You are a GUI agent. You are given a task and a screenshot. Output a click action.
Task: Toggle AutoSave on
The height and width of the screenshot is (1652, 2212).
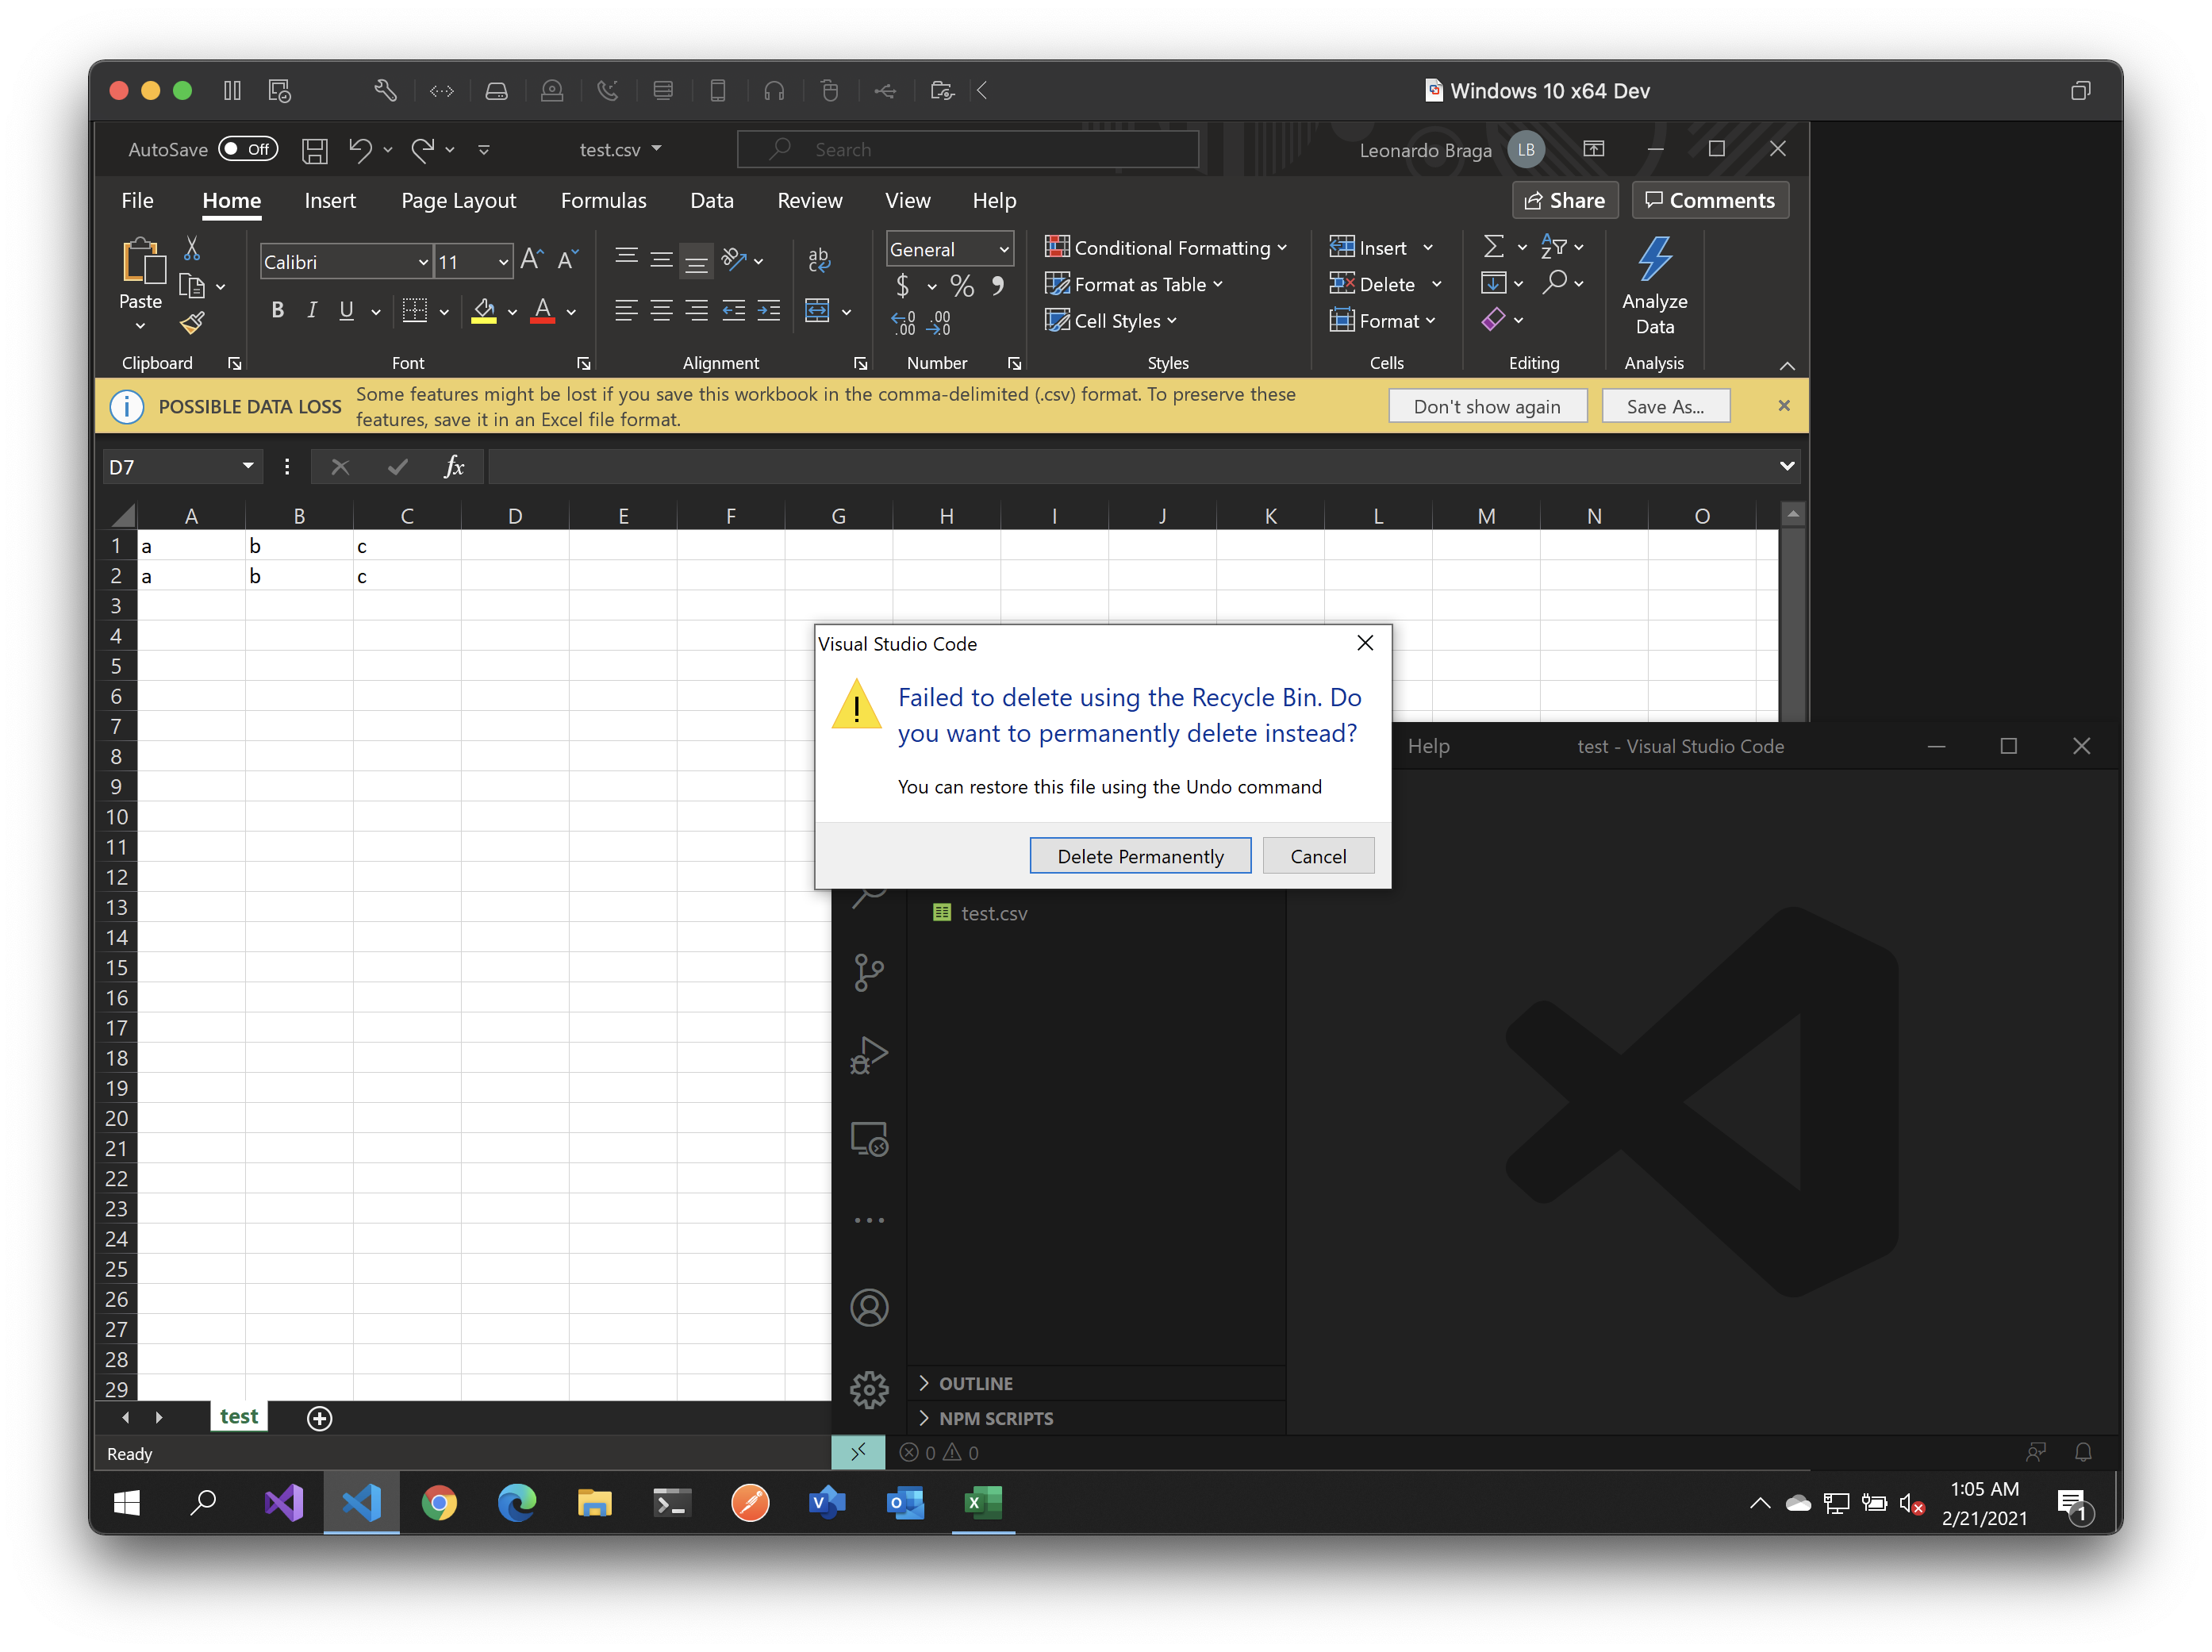(248, 148)
